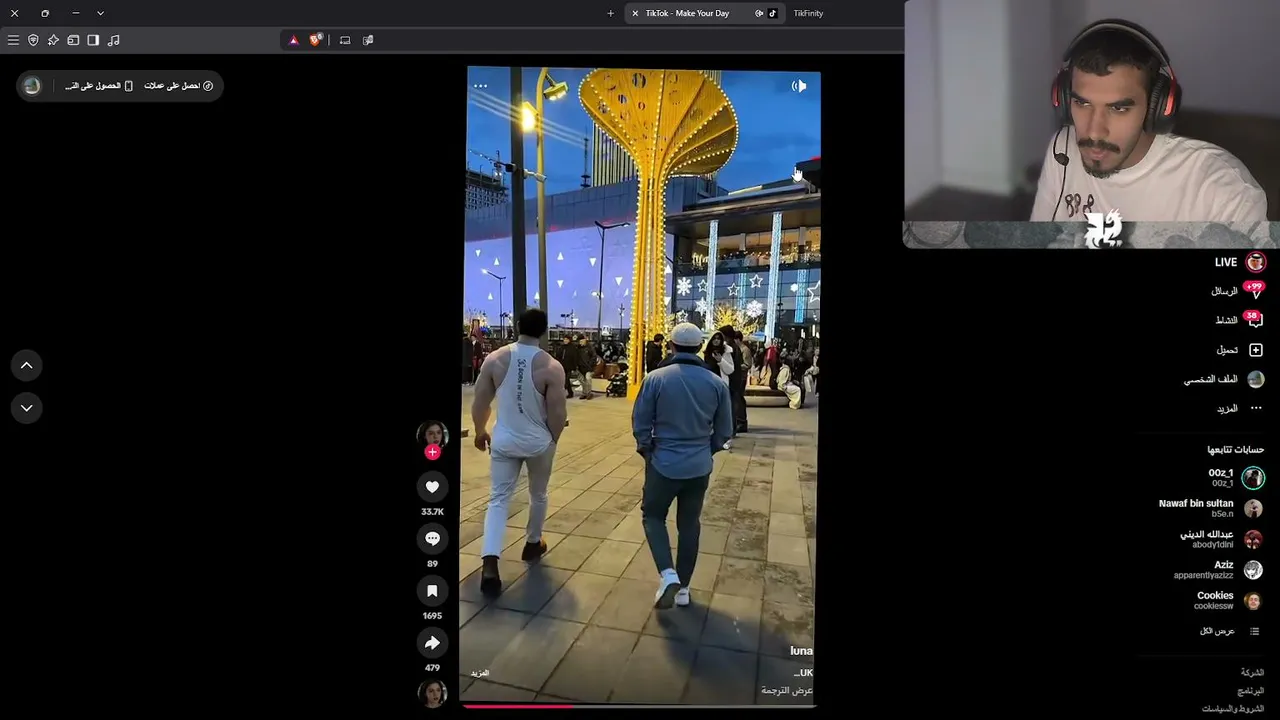The width and height of the screenshot is (1280, 720).
Task: Save video with the bookmark icon
Action: point(432,591)
